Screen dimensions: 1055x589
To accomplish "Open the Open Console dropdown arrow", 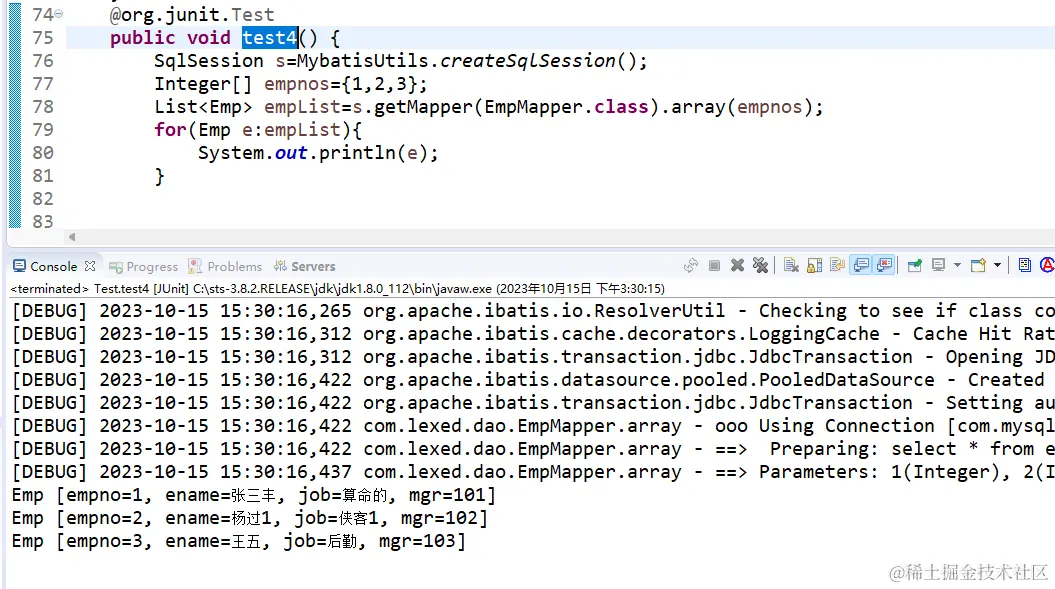I will [997, 266].
